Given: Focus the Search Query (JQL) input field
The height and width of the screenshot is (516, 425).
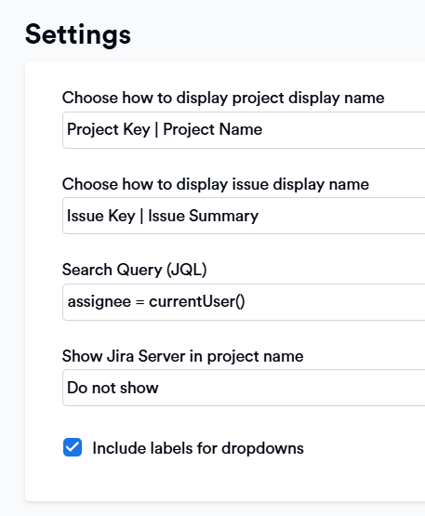Looking at the screenshot, I should click(x=244, y=302).
